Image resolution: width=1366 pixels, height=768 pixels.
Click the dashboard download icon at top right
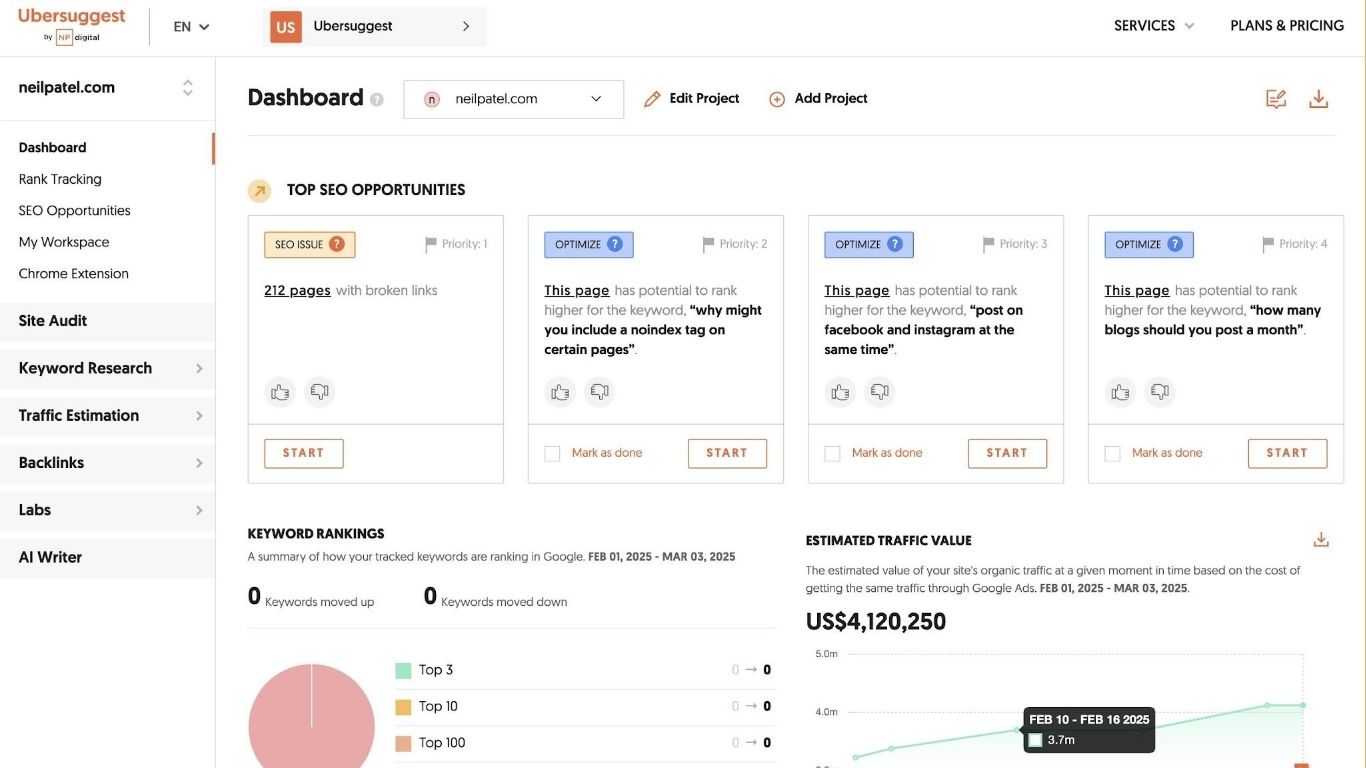tap(1319, 99)
